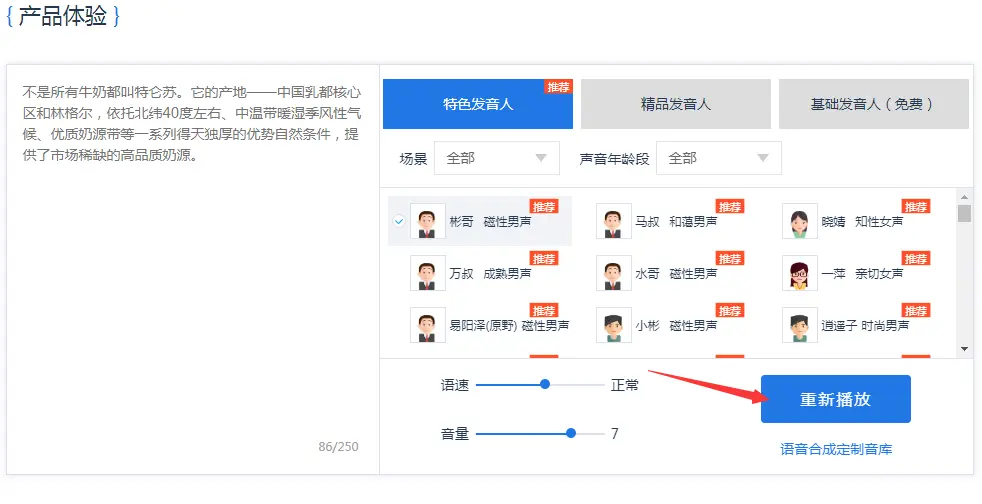982x504 pixels.
Task: Click 推荐 badge on 特色发音人 tab
Action: [558, 87]
